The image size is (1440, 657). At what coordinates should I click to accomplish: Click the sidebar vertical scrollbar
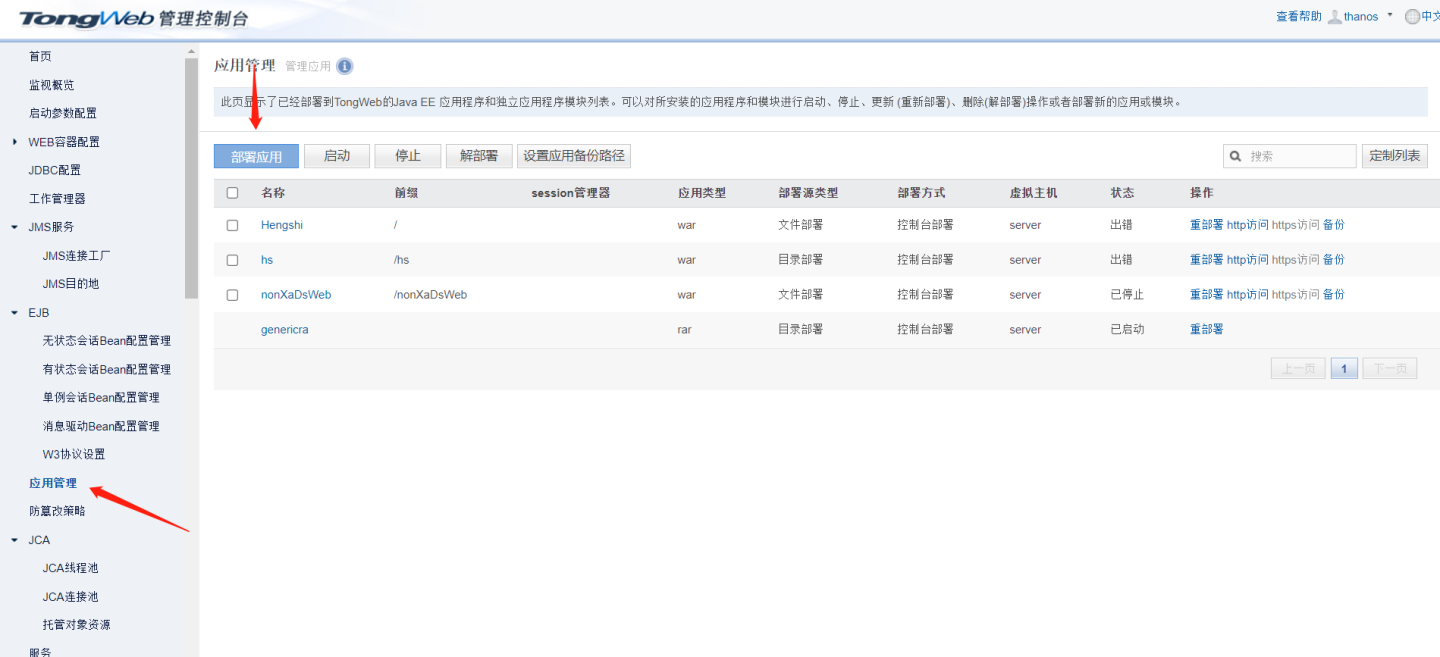click(x=191, y=180)
